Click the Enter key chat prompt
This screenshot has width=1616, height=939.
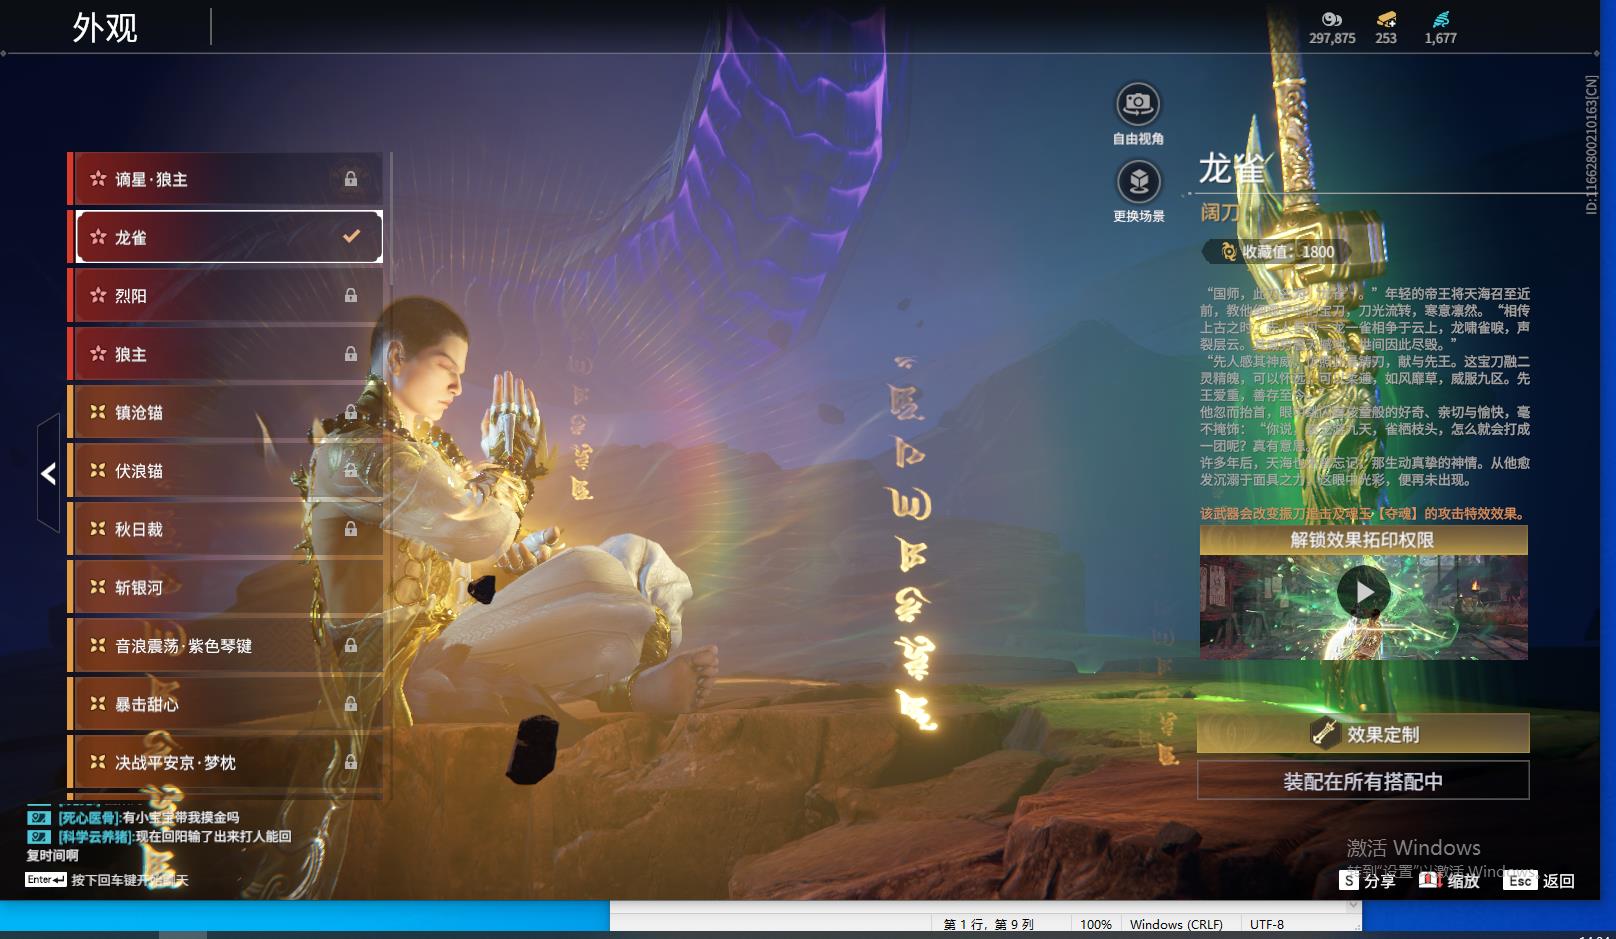(x=107, y=880)
